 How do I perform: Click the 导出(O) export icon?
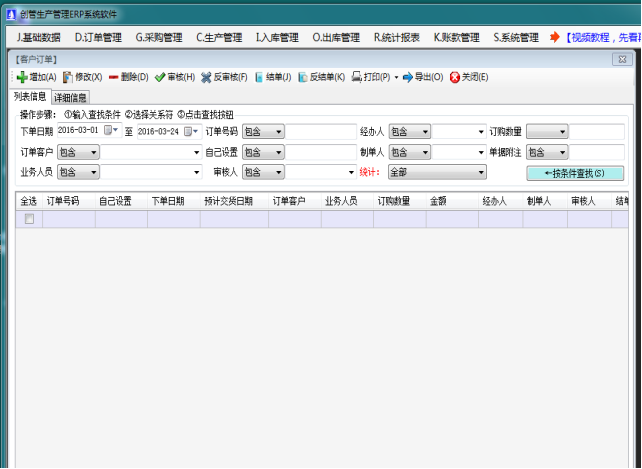(408, 77)
